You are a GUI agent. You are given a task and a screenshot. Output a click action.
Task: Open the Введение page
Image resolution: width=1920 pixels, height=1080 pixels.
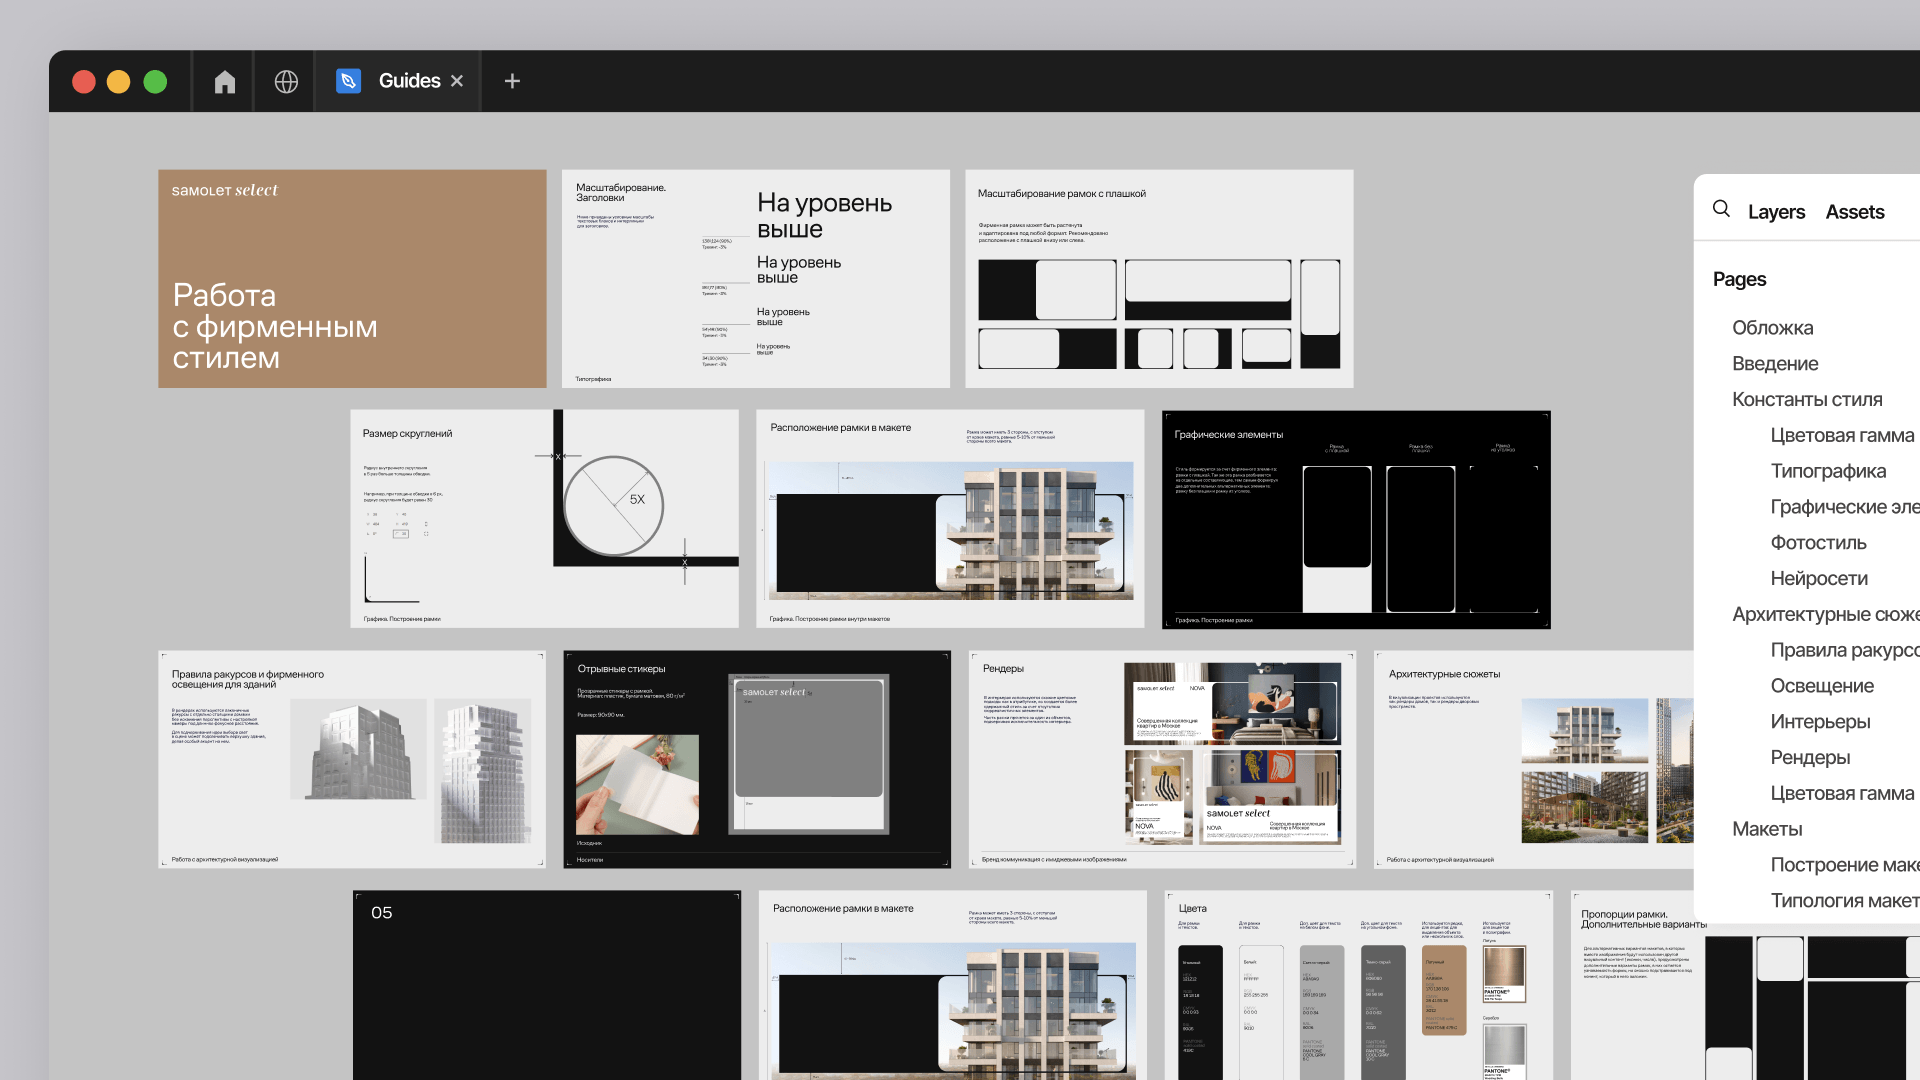coord(1775,364)
